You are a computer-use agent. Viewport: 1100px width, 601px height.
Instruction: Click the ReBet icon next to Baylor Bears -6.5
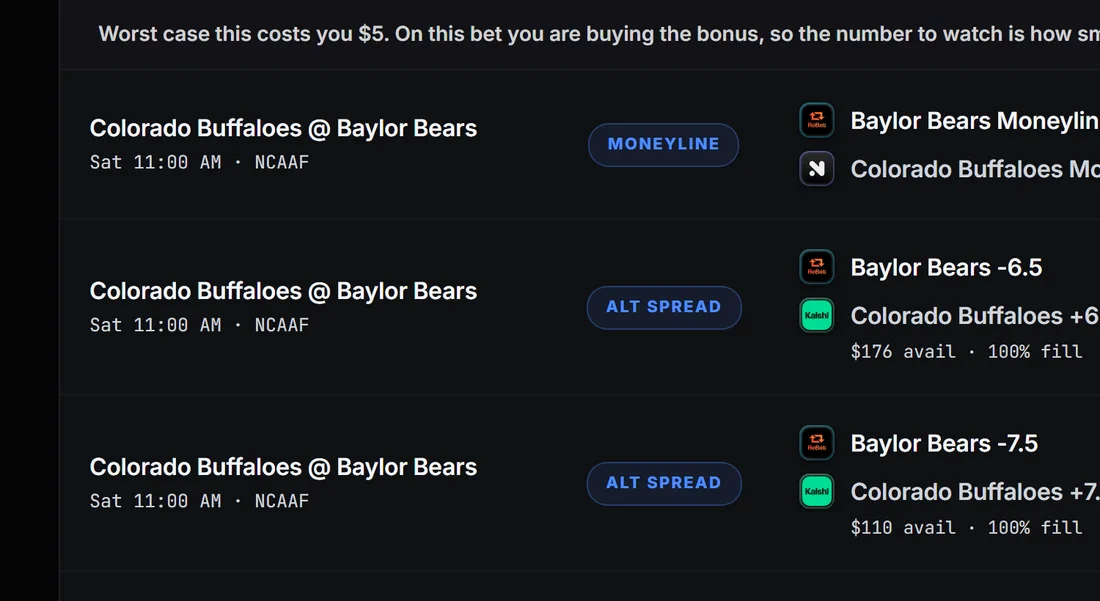(x=817, y=266)
